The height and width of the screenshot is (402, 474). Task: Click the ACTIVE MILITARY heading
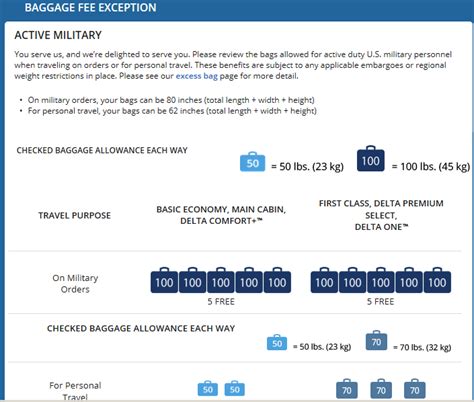tap(58, 35)
